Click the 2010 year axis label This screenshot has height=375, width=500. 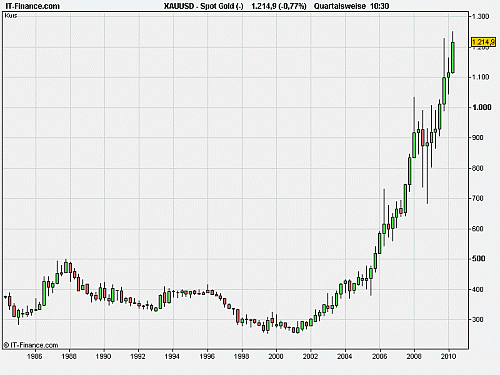(x=448, y=356)
